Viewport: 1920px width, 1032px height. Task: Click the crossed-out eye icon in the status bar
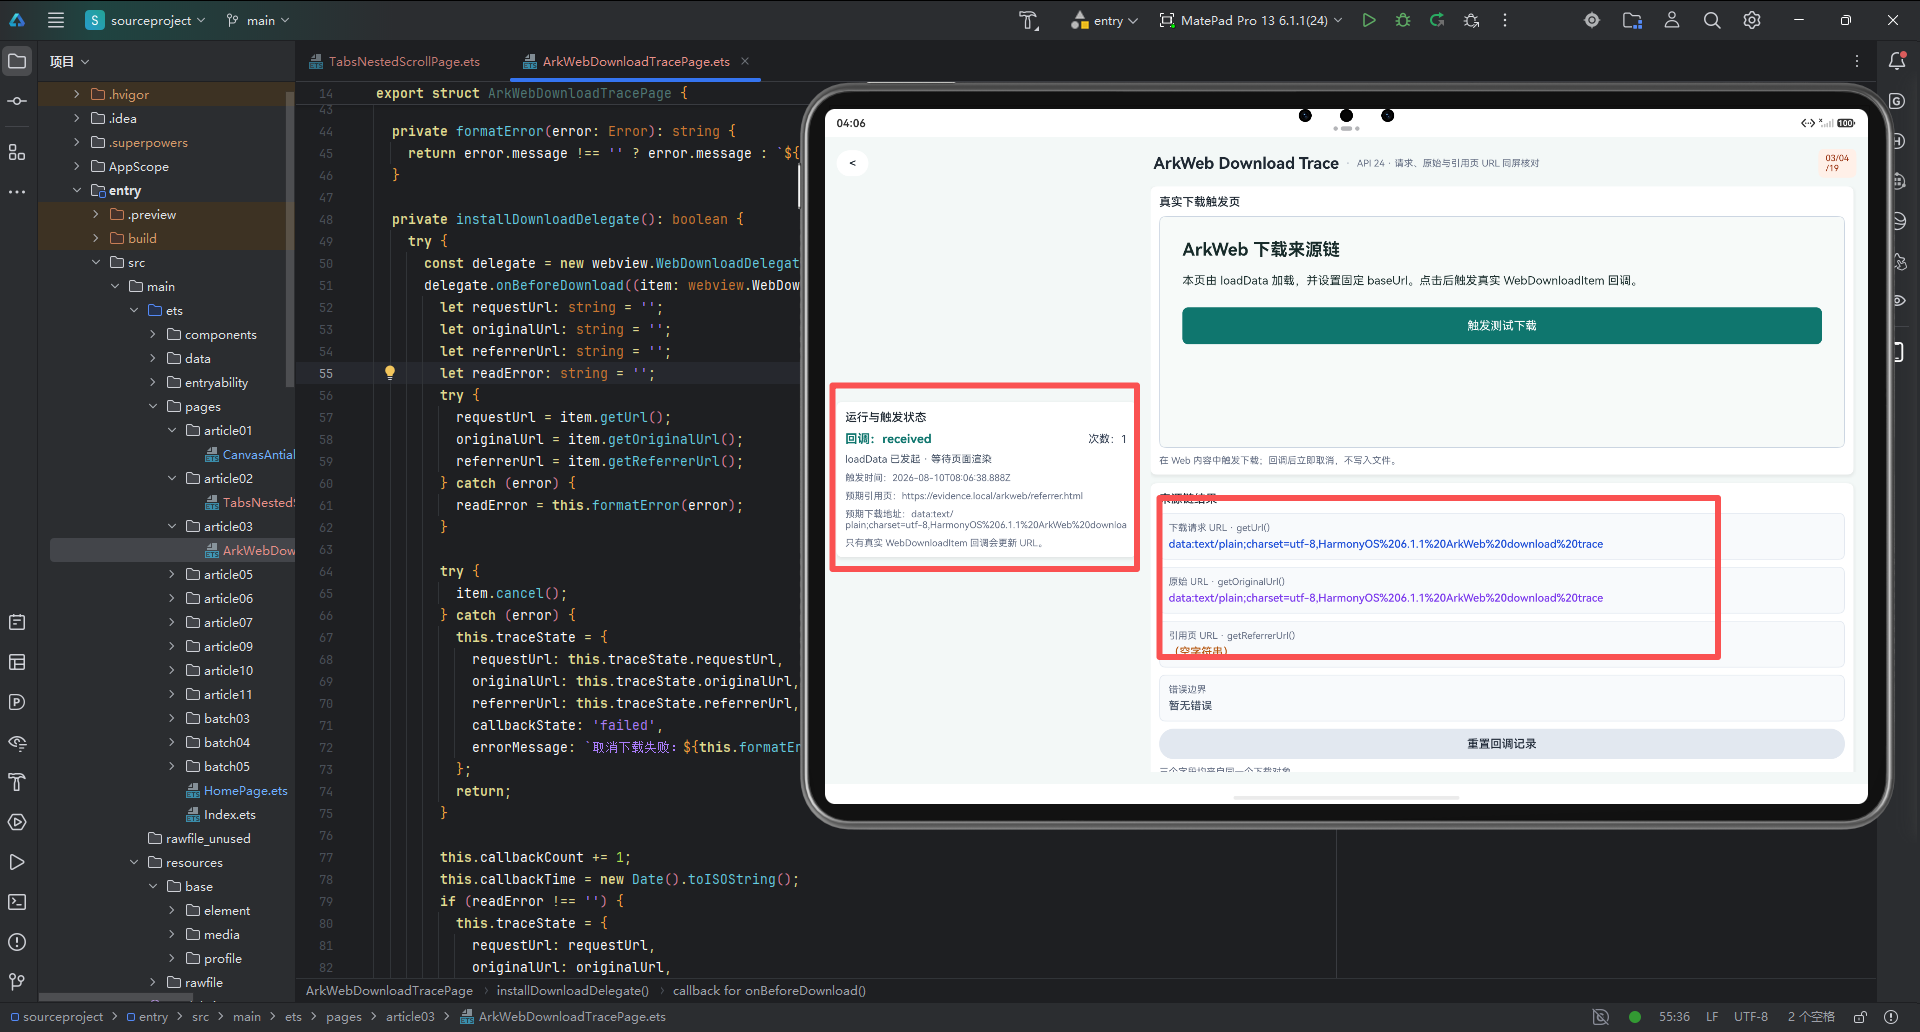(1601, 1017)
